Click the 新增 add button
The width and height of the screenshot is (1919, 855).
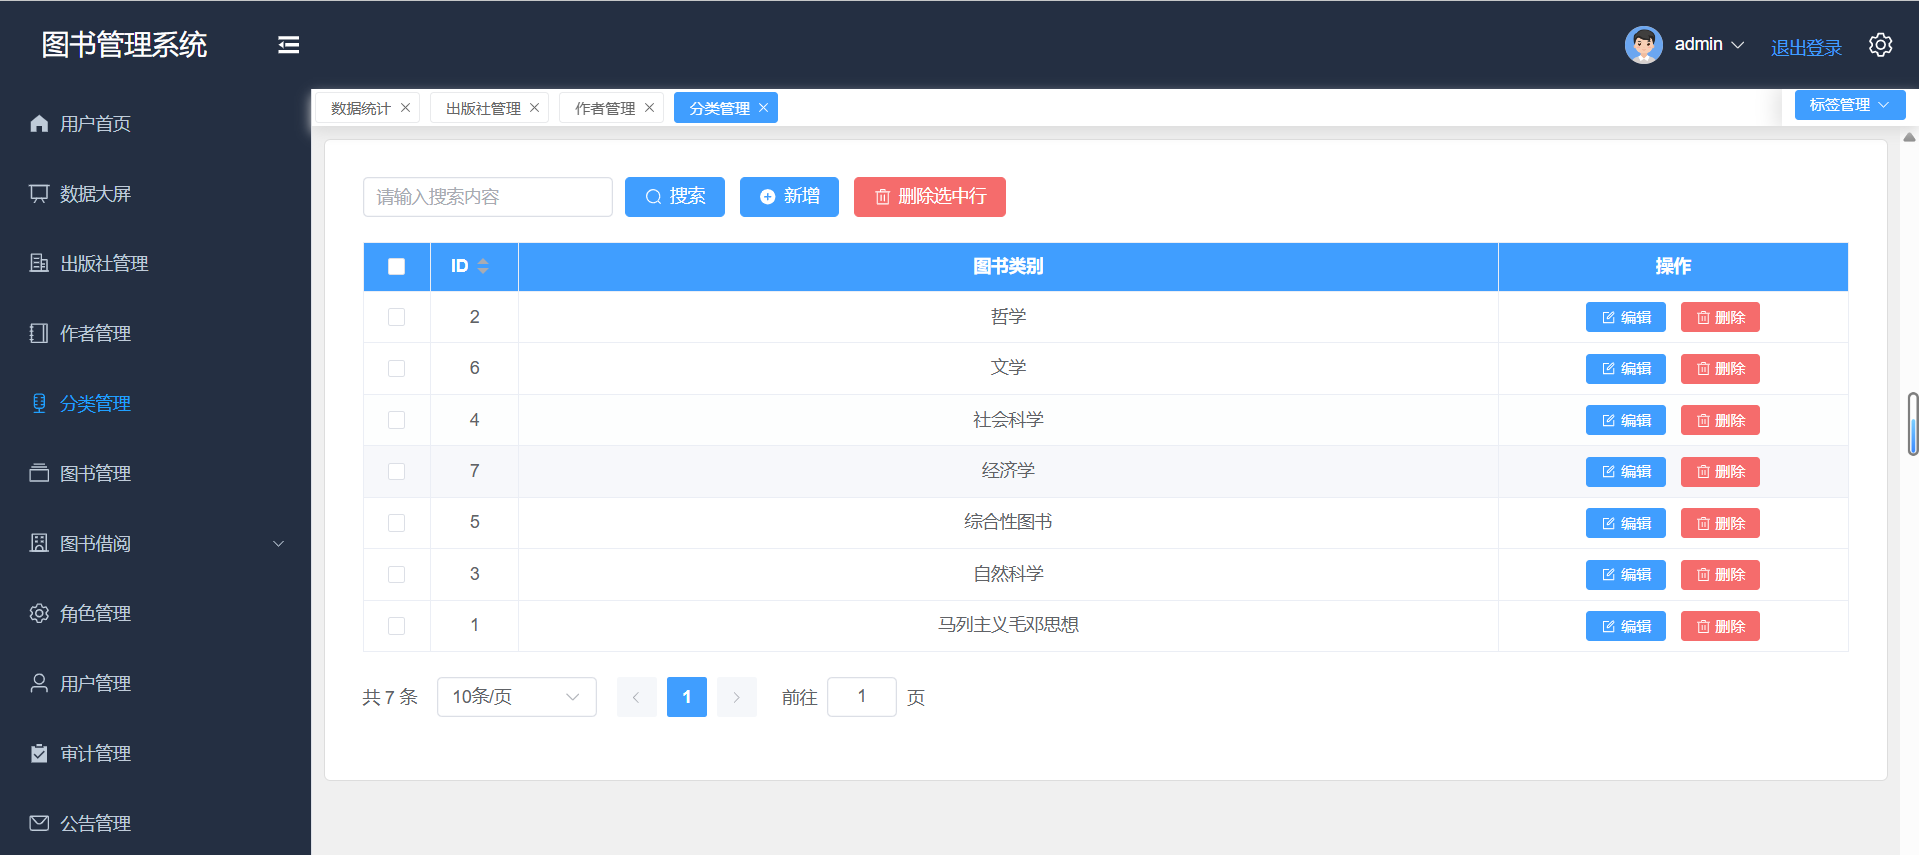point(789,197)
